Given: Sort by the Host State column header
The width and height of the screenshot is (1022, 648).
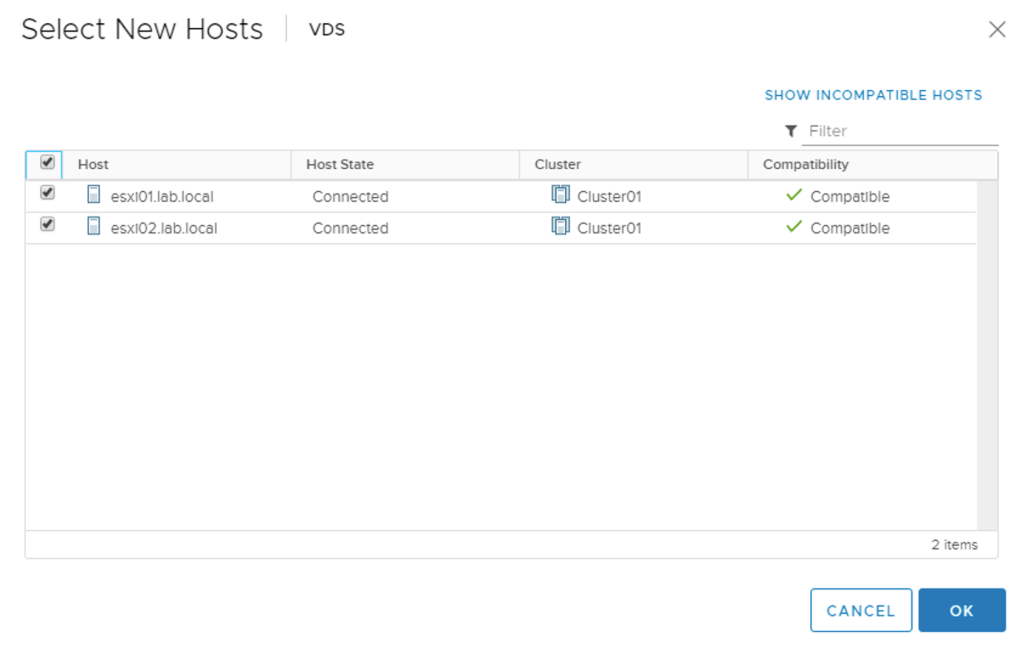Looking at the screenshot, I should (x=340, y=164).
